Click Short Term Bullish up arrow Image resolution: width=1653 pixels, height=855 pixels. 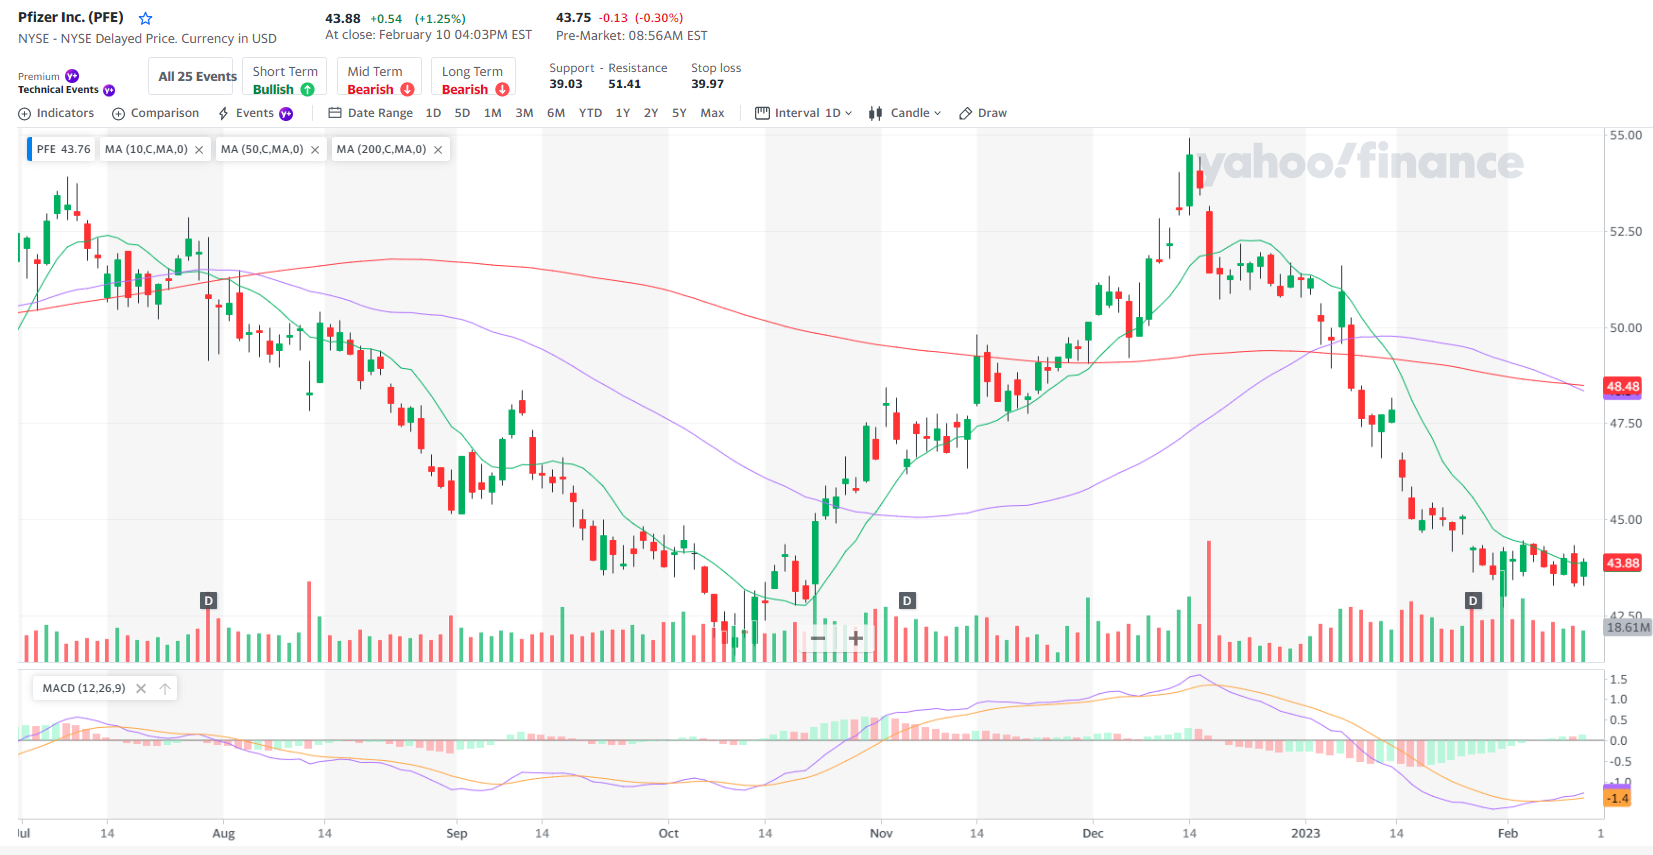click(307, 90)
